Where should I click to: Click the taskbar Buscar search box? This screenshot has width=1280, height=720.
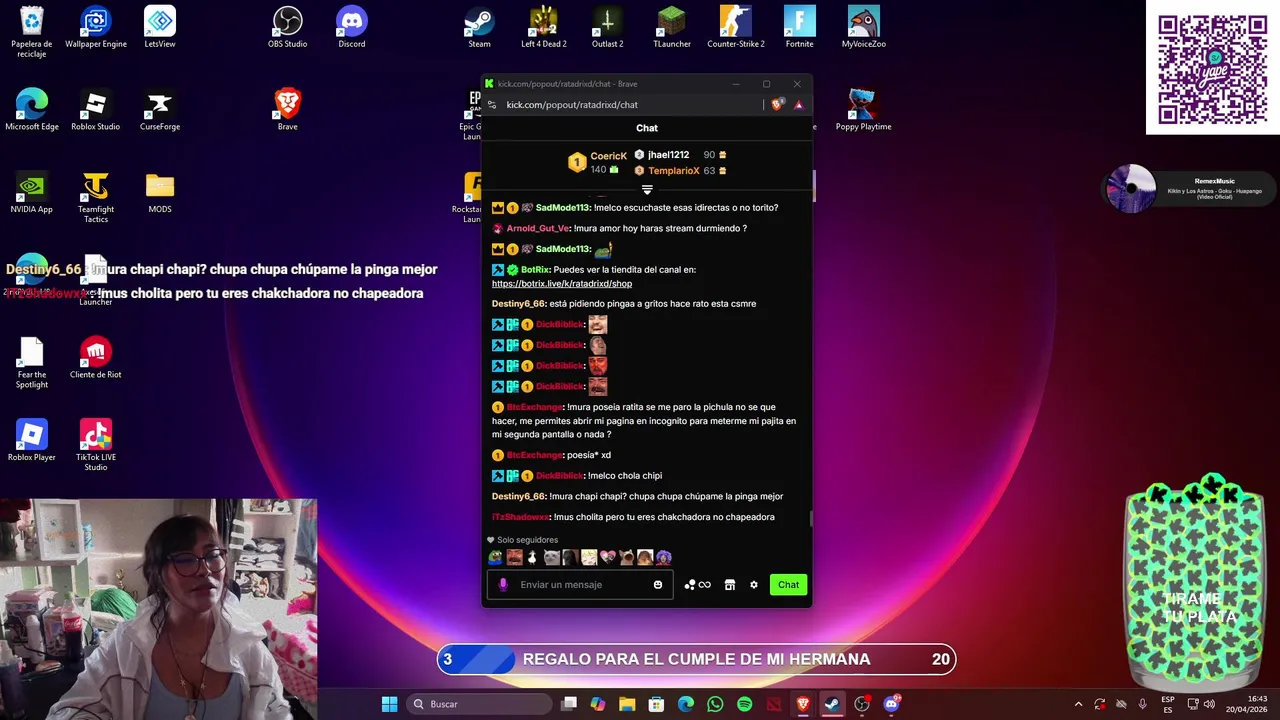coord(480,704)
